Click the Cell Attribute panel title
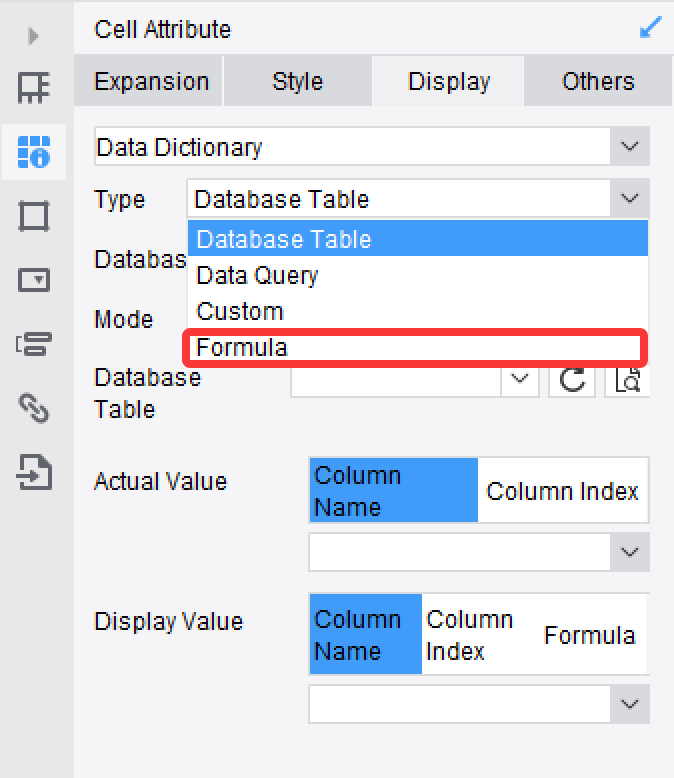Viewport: 674px width, 778px height. pos(163,30)
